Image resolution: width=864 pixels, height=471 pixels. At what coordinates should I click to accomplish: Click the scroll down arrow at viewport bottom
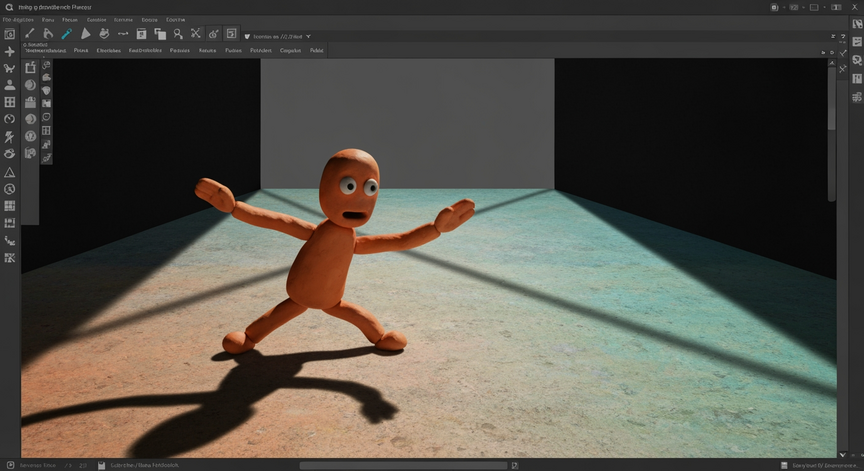tap(843, 454)
